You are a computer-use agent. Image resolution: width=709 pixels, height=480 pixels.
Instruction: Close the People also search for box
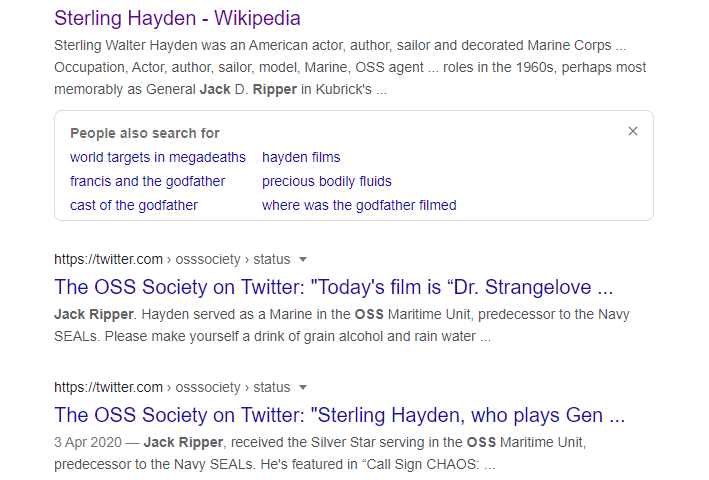click(632, 131)
